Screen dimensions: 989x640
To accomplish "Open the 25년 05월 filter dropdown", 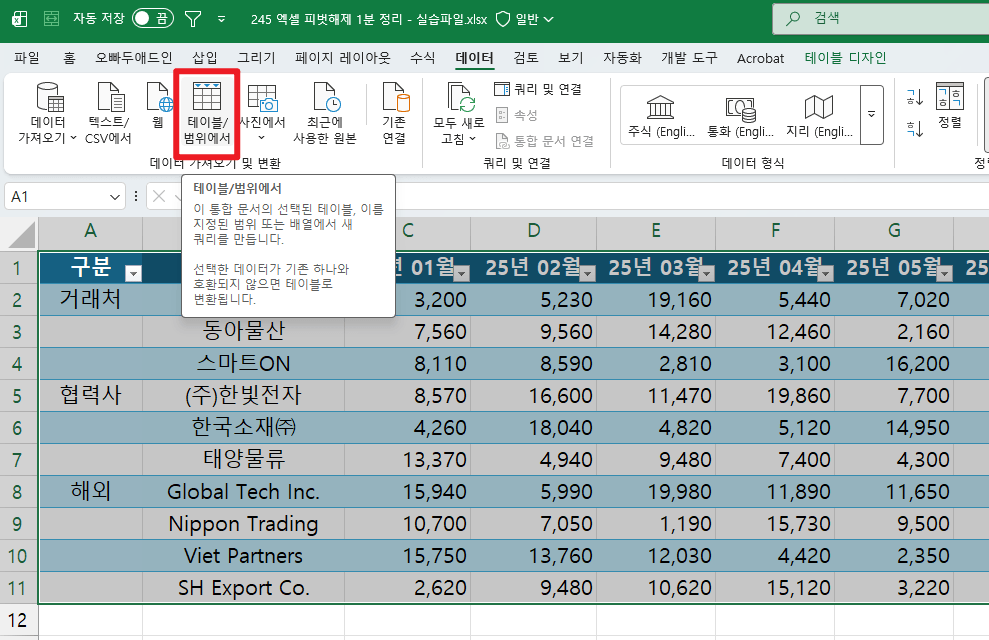I will tap(945, 273).
